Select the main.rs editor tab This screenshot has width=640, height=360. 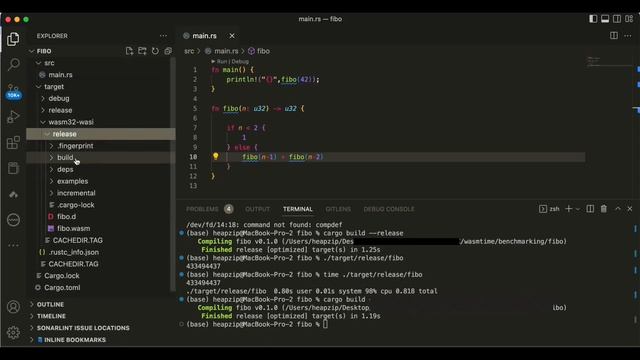[x=204, y=36]
